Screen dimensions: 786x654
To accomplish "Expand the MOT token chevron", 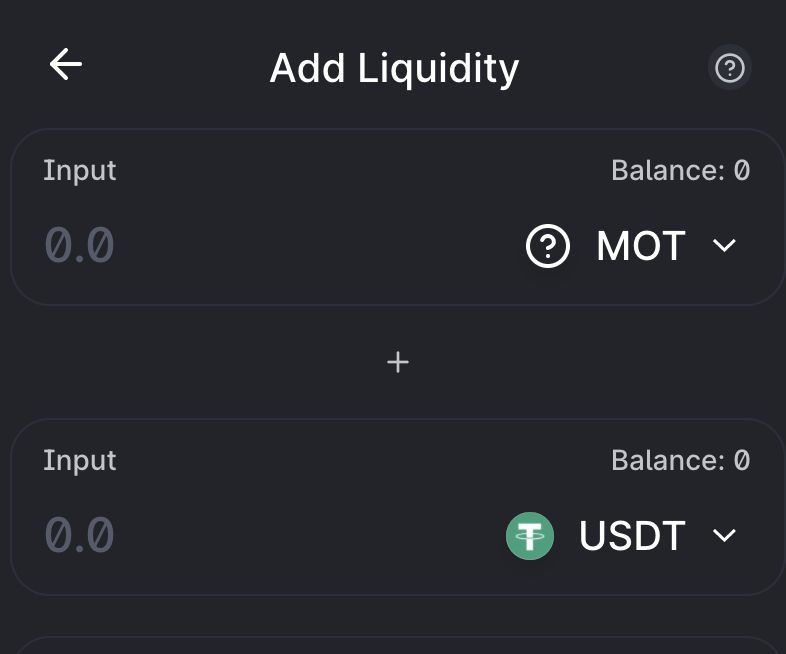I will click(724, 246).
